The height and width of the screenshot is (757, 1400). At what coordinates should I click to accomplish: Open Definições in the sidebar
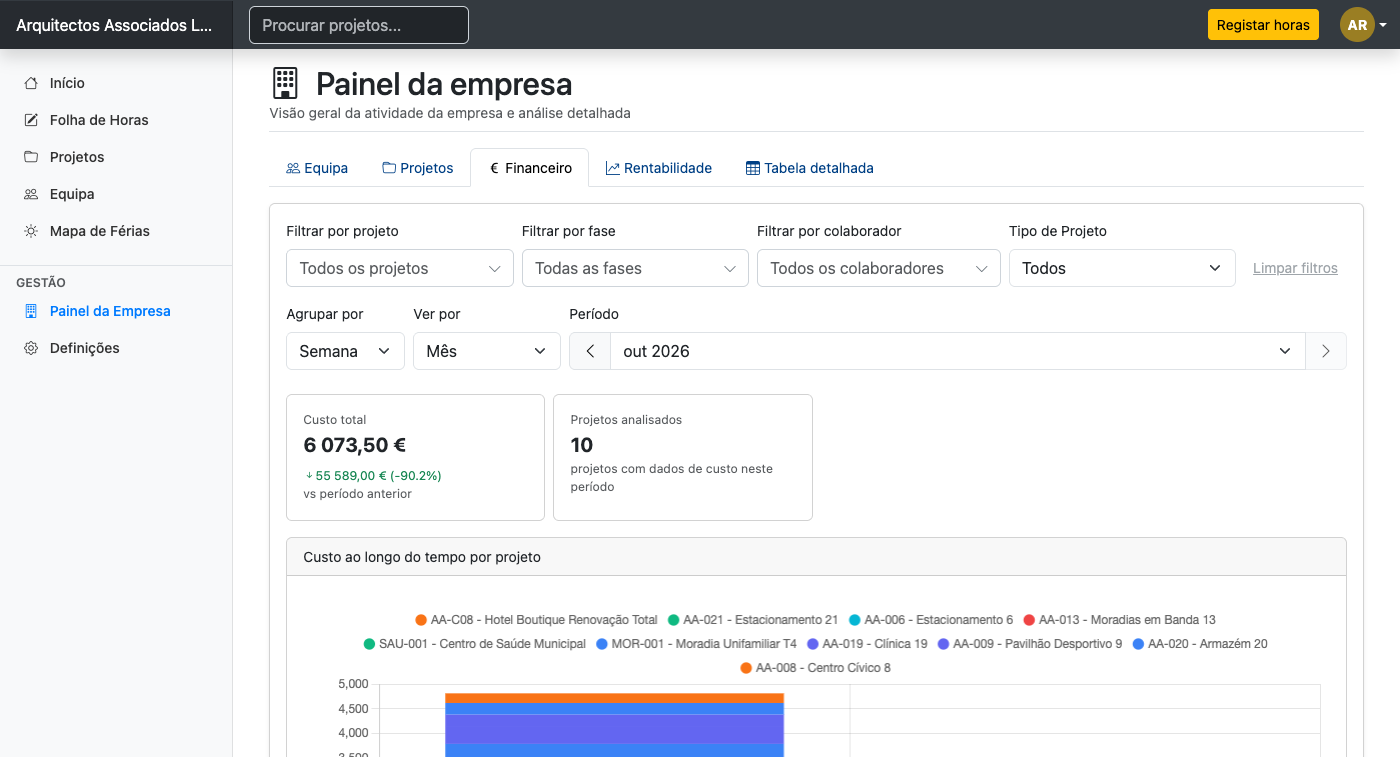tap(116, 348)
